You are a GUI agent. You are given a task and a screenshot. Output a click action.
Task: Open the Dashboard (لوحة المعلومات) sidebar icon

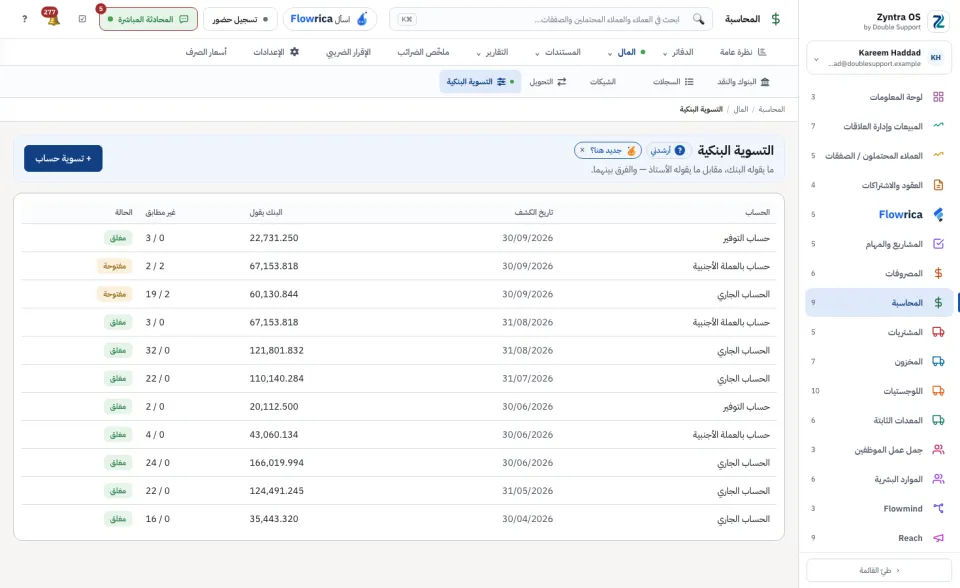pyautogui.click(x=938, y=97)
